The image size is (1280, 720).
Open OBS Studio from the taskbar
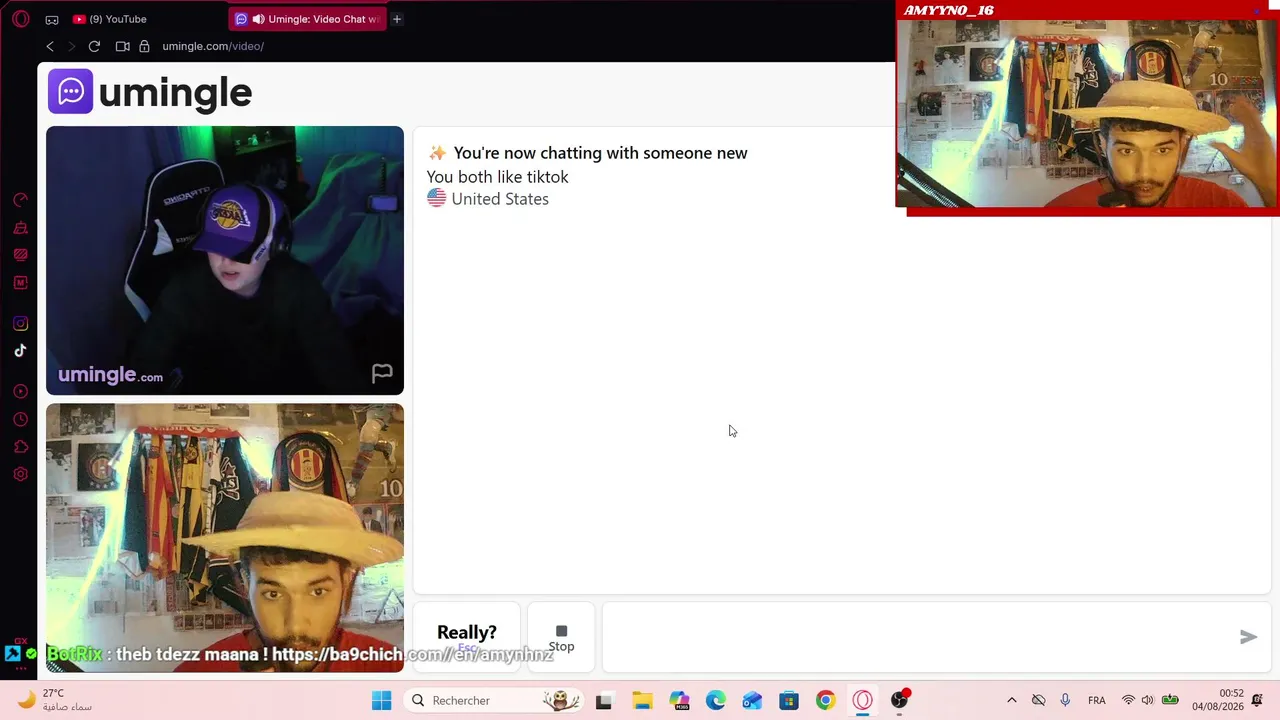pyautogui.click(x=900, y=700)
